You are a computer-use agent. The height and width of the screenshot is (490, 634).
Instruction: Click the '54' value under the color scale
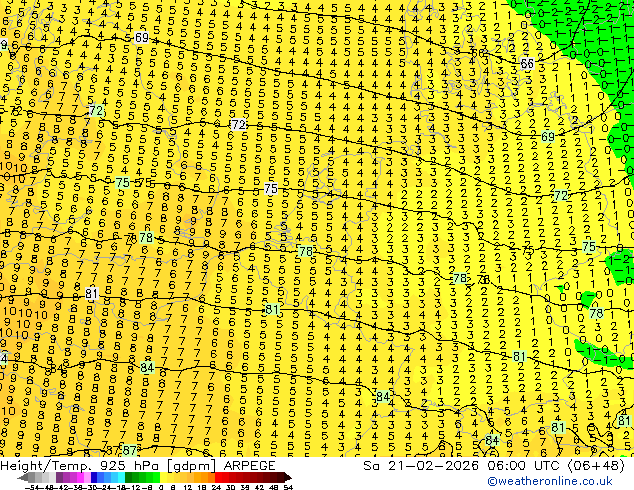pyautogui.click(x=287, y=487)
